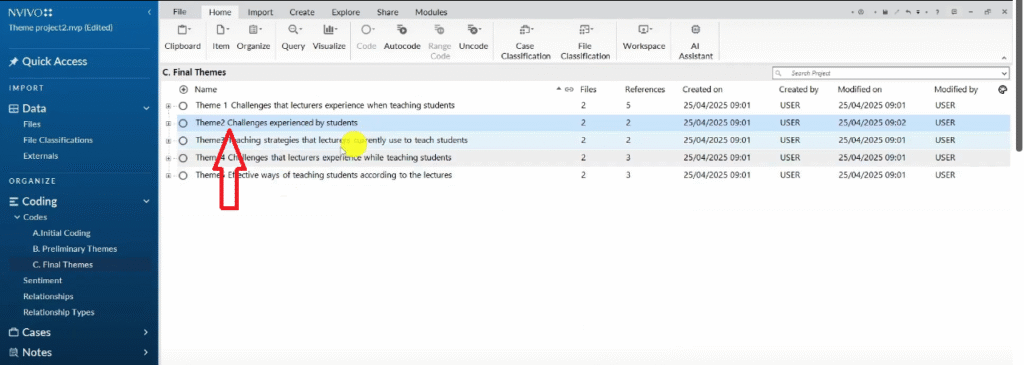Switch to the Modules tab

pyautogui.click(x=431, y=12)
